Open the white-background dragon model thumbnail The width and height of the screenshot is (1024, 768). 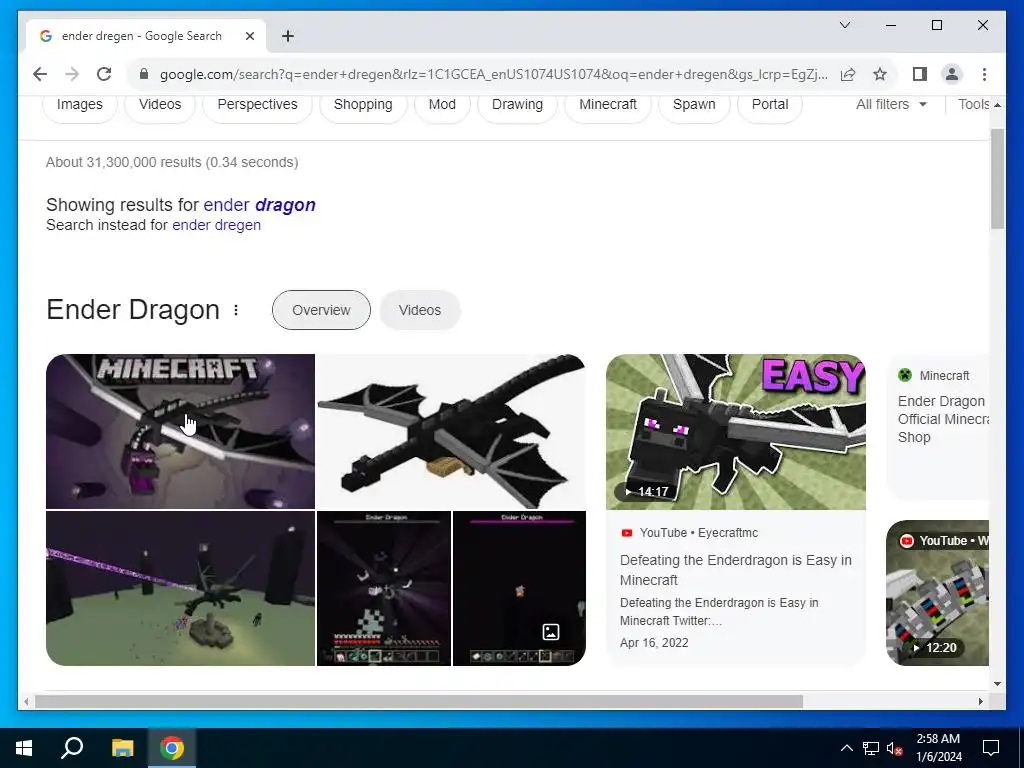(451, 431)
